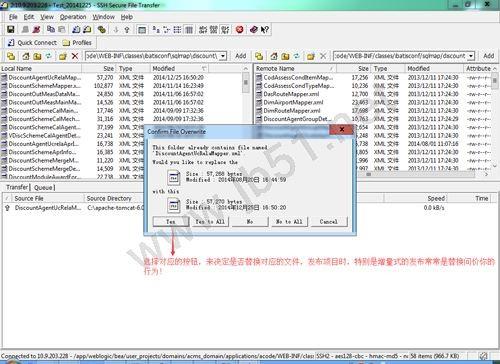This screenshot has width=500, height=364.
Task: Click Add next to remote path
Action: pos(488,56)
